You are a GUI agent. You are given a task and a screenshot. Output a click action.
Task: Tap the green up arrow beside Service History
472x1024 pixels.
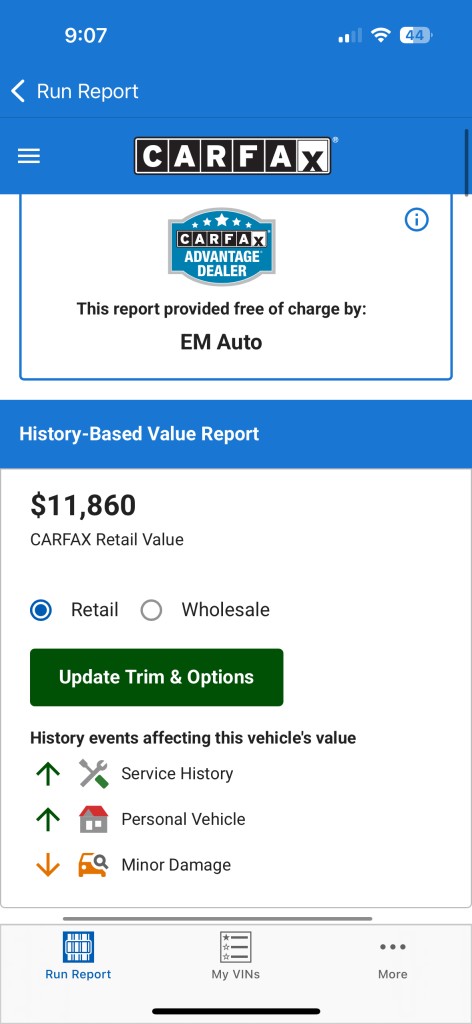(48, 773)
